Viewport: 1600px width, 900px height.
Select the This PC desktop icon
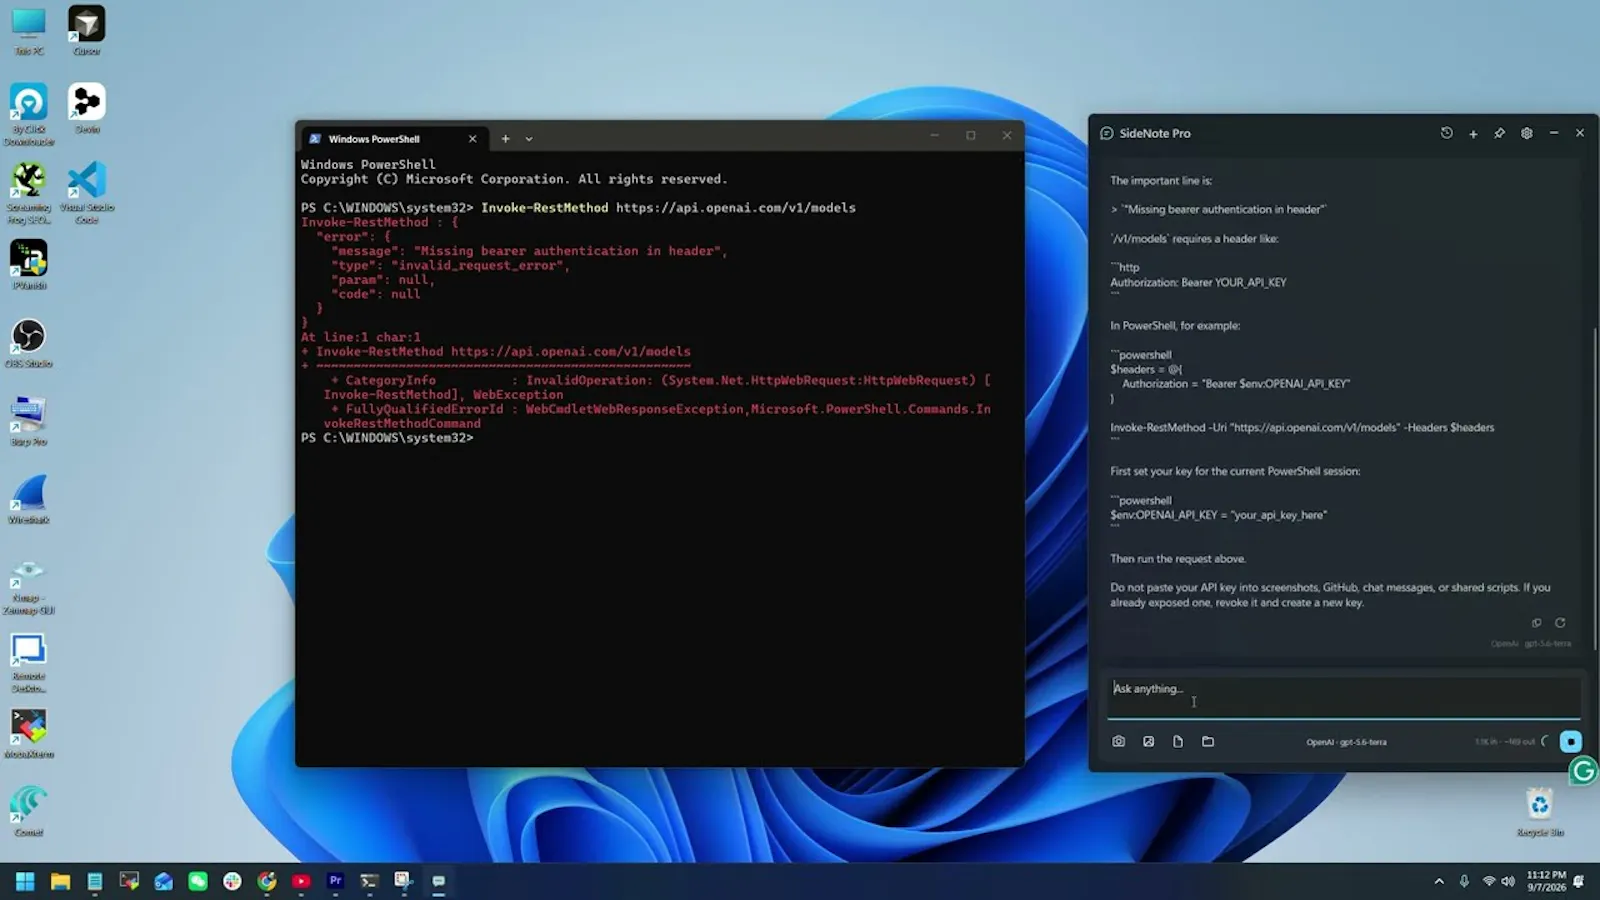(x=29, y=31)
